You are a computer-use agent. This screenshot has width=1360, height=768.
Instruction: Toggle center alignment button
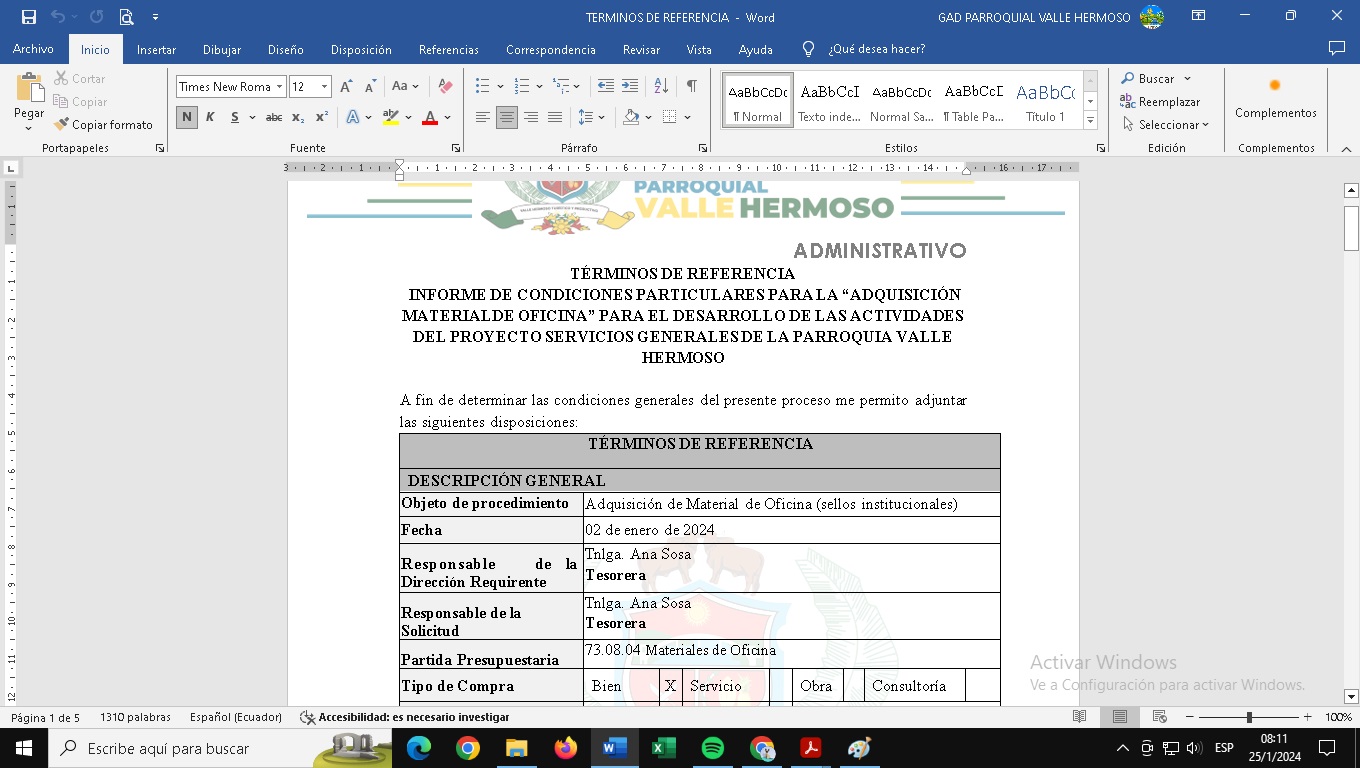[x=507, y=118]
